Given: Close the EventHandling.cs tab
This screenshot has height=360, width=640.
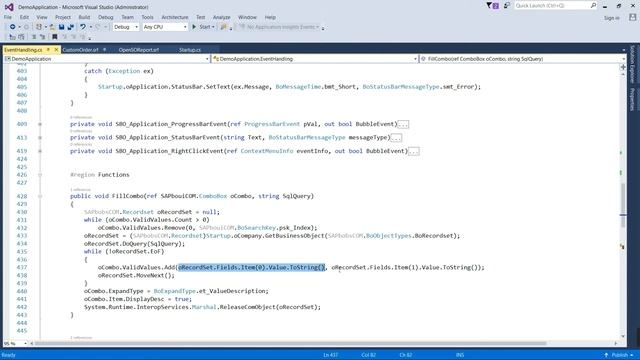Looking at the screenshot, I should point(56,50).
